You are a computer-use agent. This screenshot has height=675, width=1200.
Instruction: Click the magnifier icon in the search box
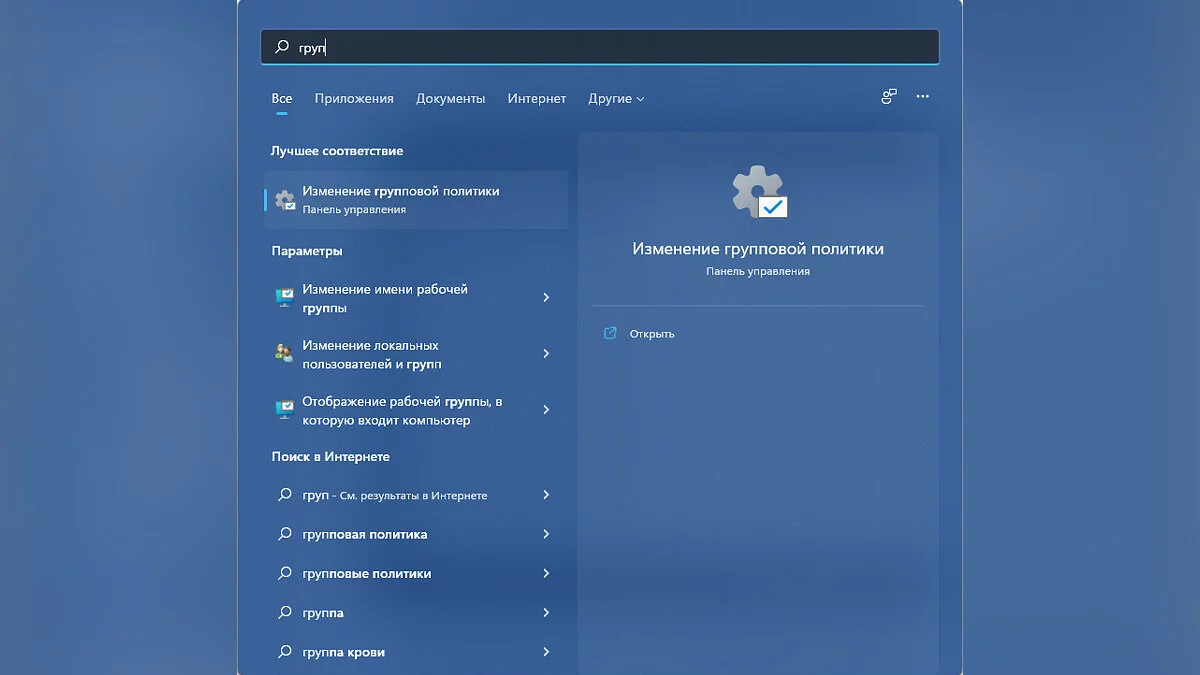[x=282, y=47]
